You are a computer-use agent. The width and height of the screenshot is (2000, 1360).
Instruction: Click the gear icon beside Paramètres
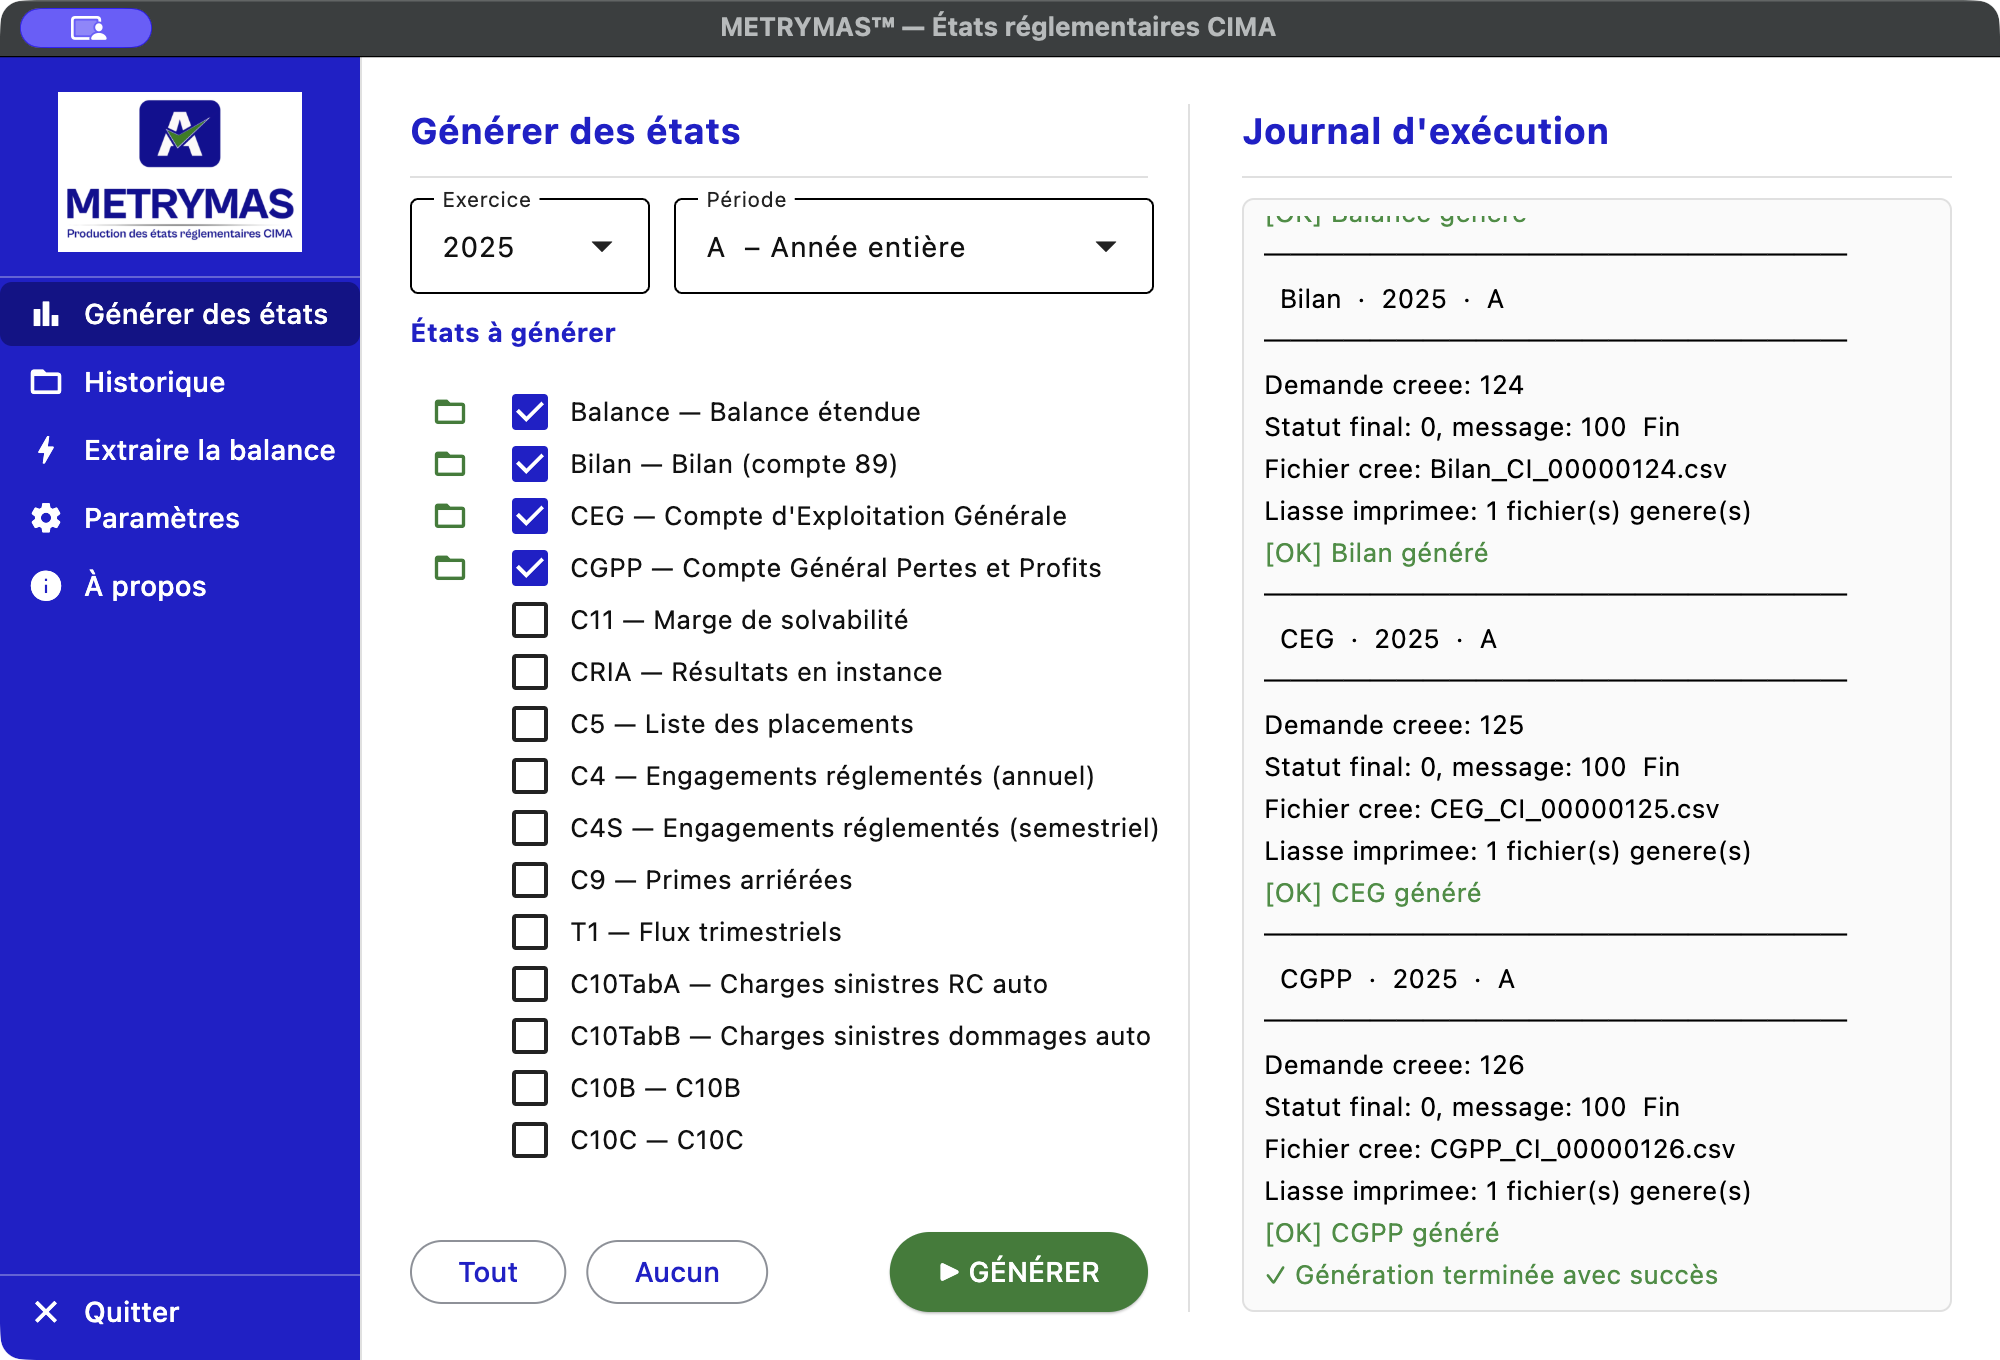46,518
